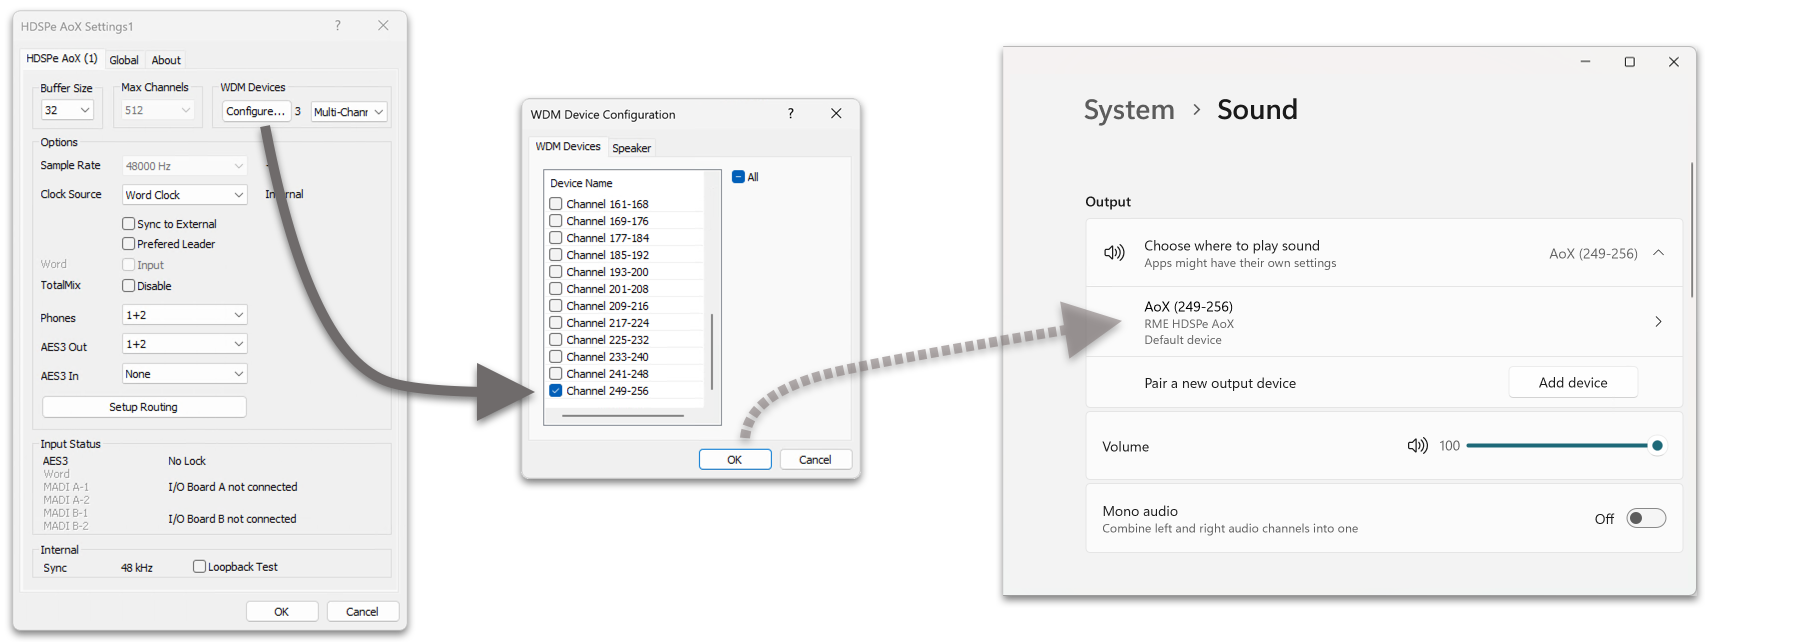The height and width of the screenshot is (642, 1800).
Task: Open the Clock Source dropdown
Action: point(184,195)
